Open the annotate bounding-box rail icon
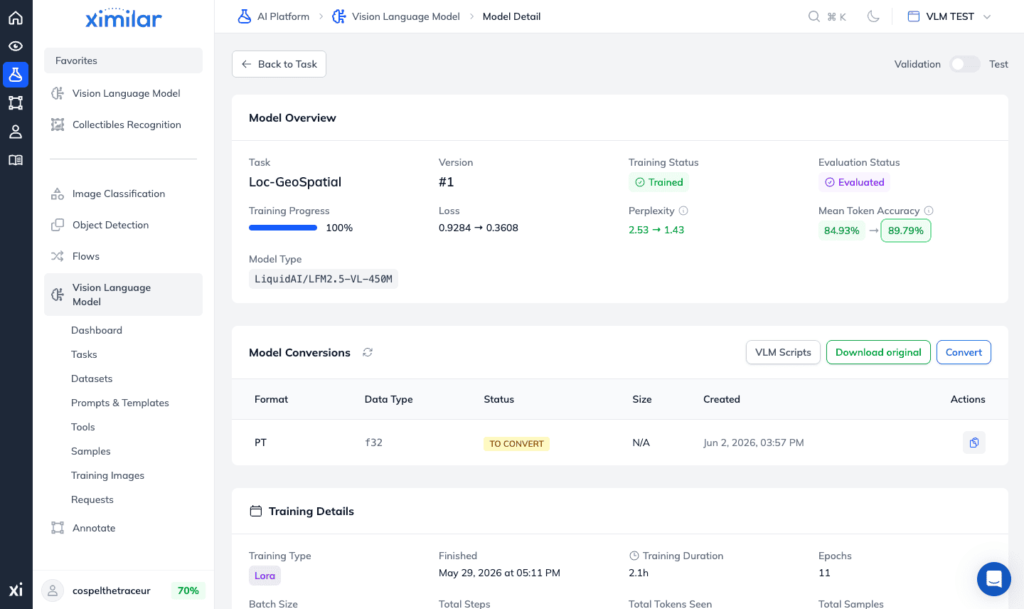1024x609 pixels. [x=16, y=102]
